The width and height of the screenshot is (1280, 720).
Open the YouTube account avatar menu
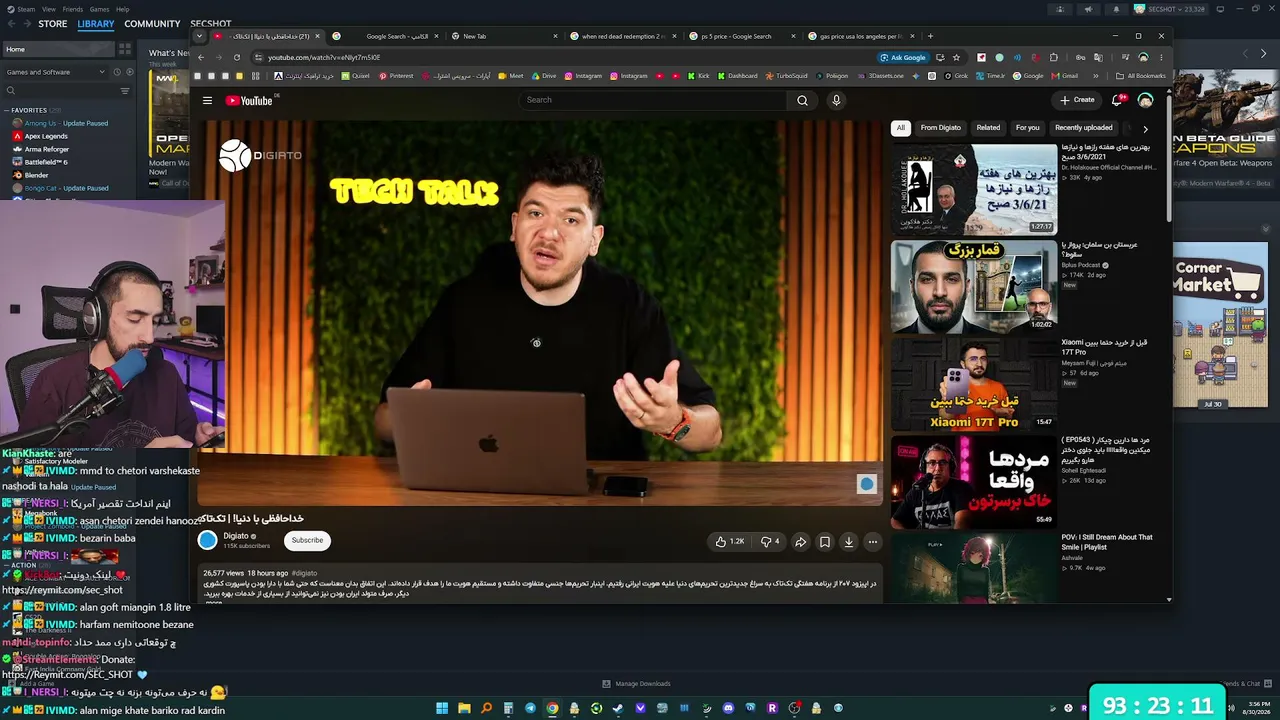[1145, 100]
